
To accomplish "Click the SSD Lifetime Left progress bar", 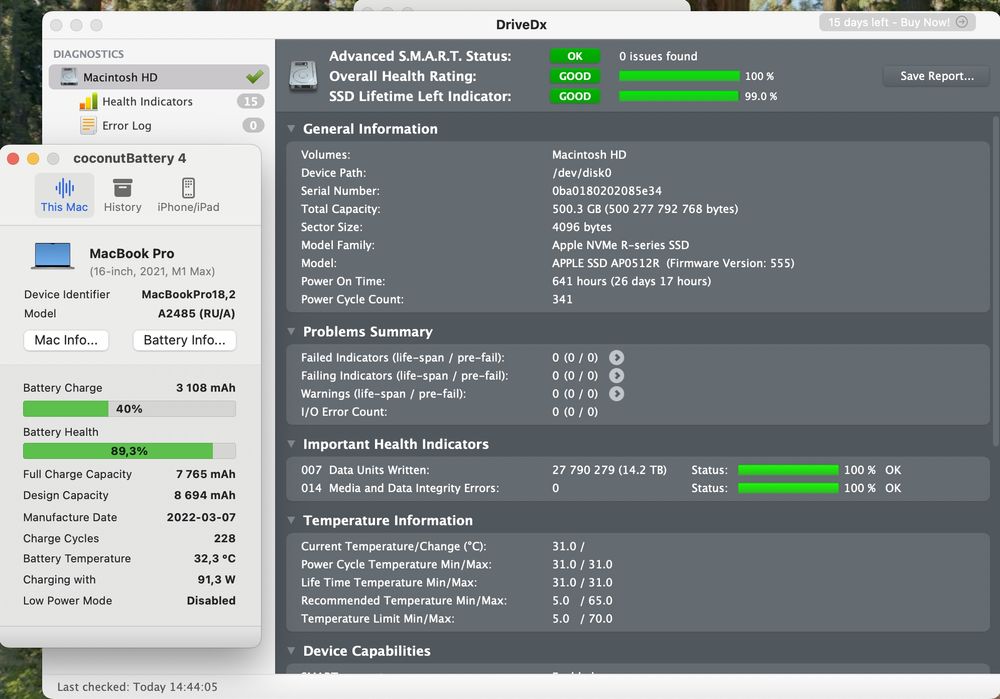I will pyautogui.click(x=679, y=96).
